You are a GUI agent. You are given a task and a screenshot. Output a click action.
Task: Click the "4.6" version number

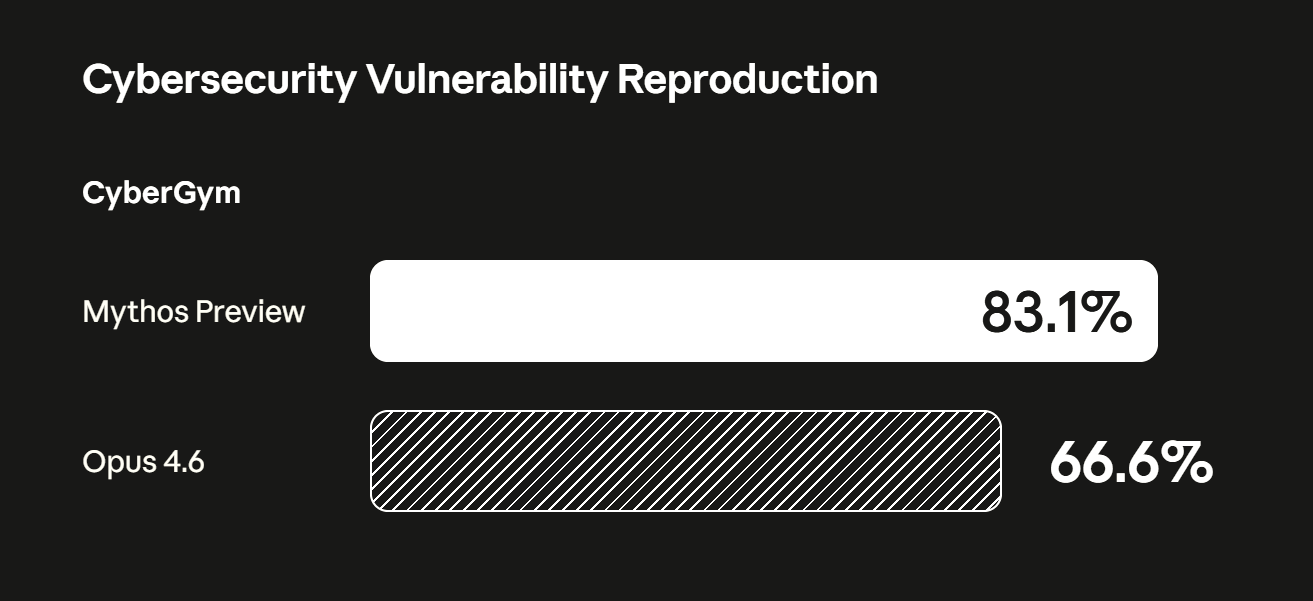(185, 462)
